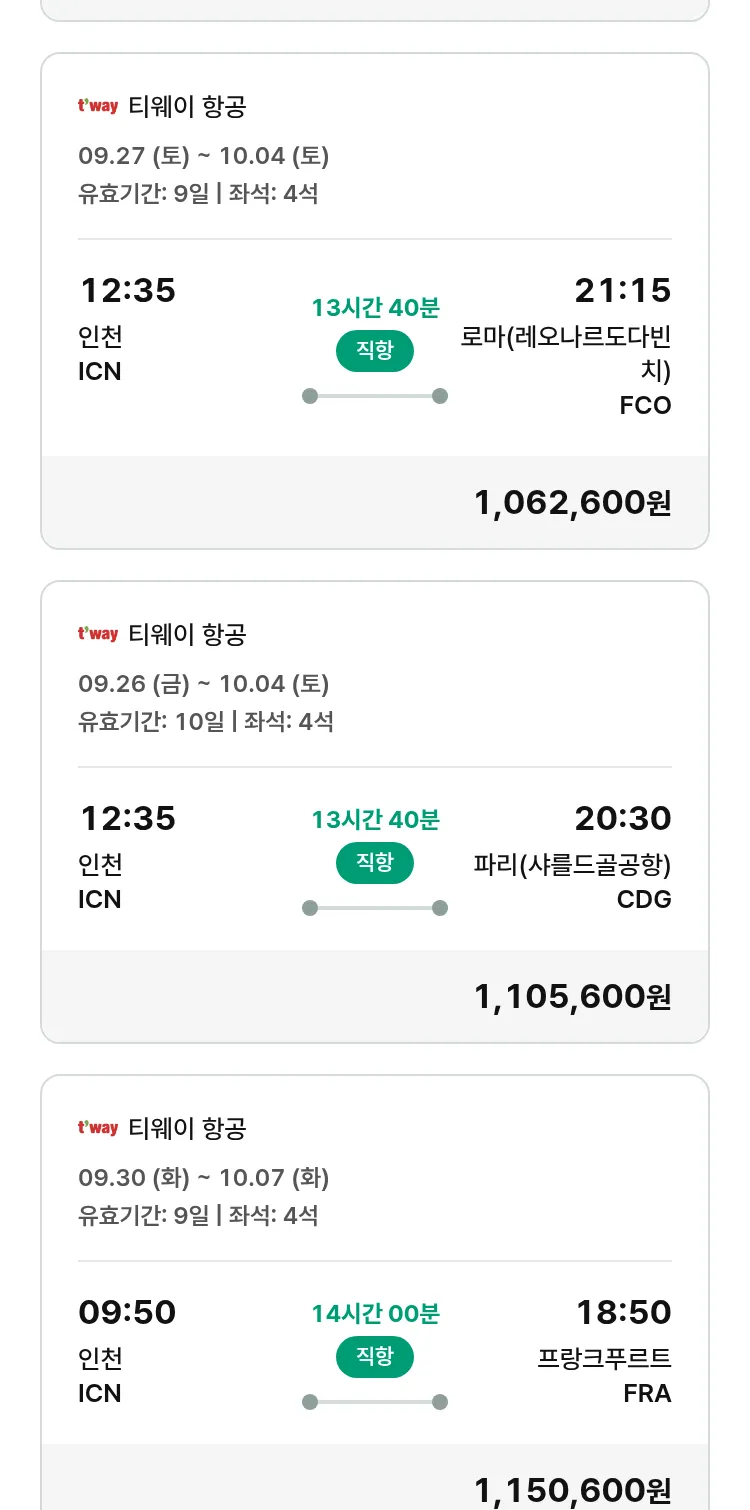Click the route line on Rome flight
Screen dimensions: 750x1510
tap(375, 396)
